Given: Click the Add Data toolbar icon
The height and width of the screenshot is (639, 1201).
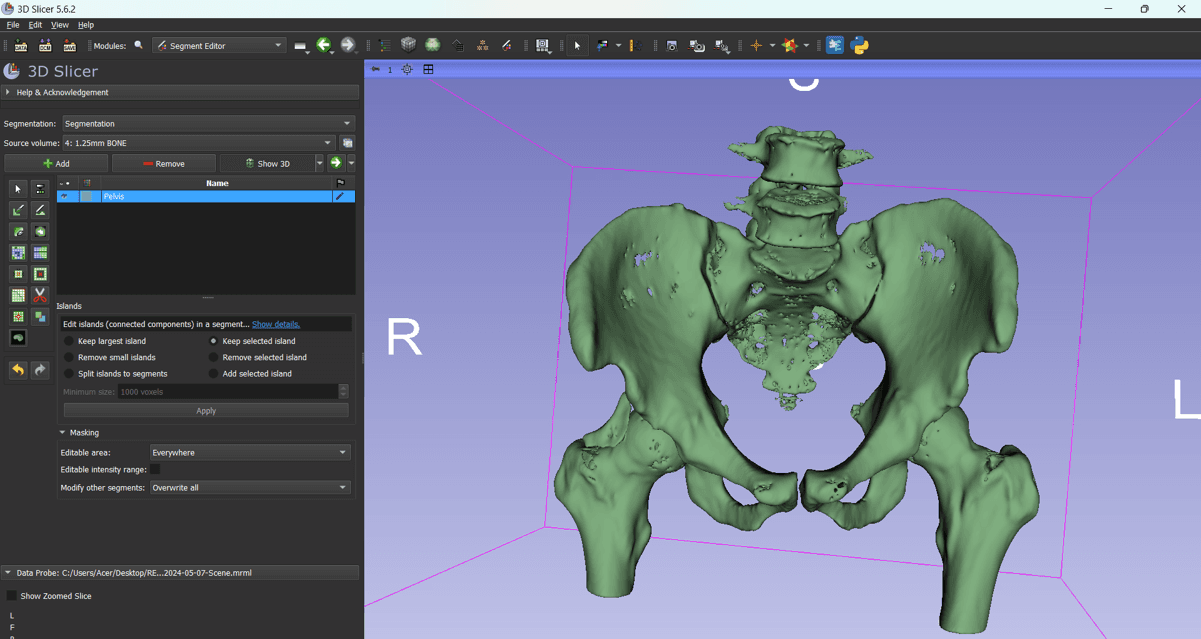Looking at the screenshot, I should 21,45.
